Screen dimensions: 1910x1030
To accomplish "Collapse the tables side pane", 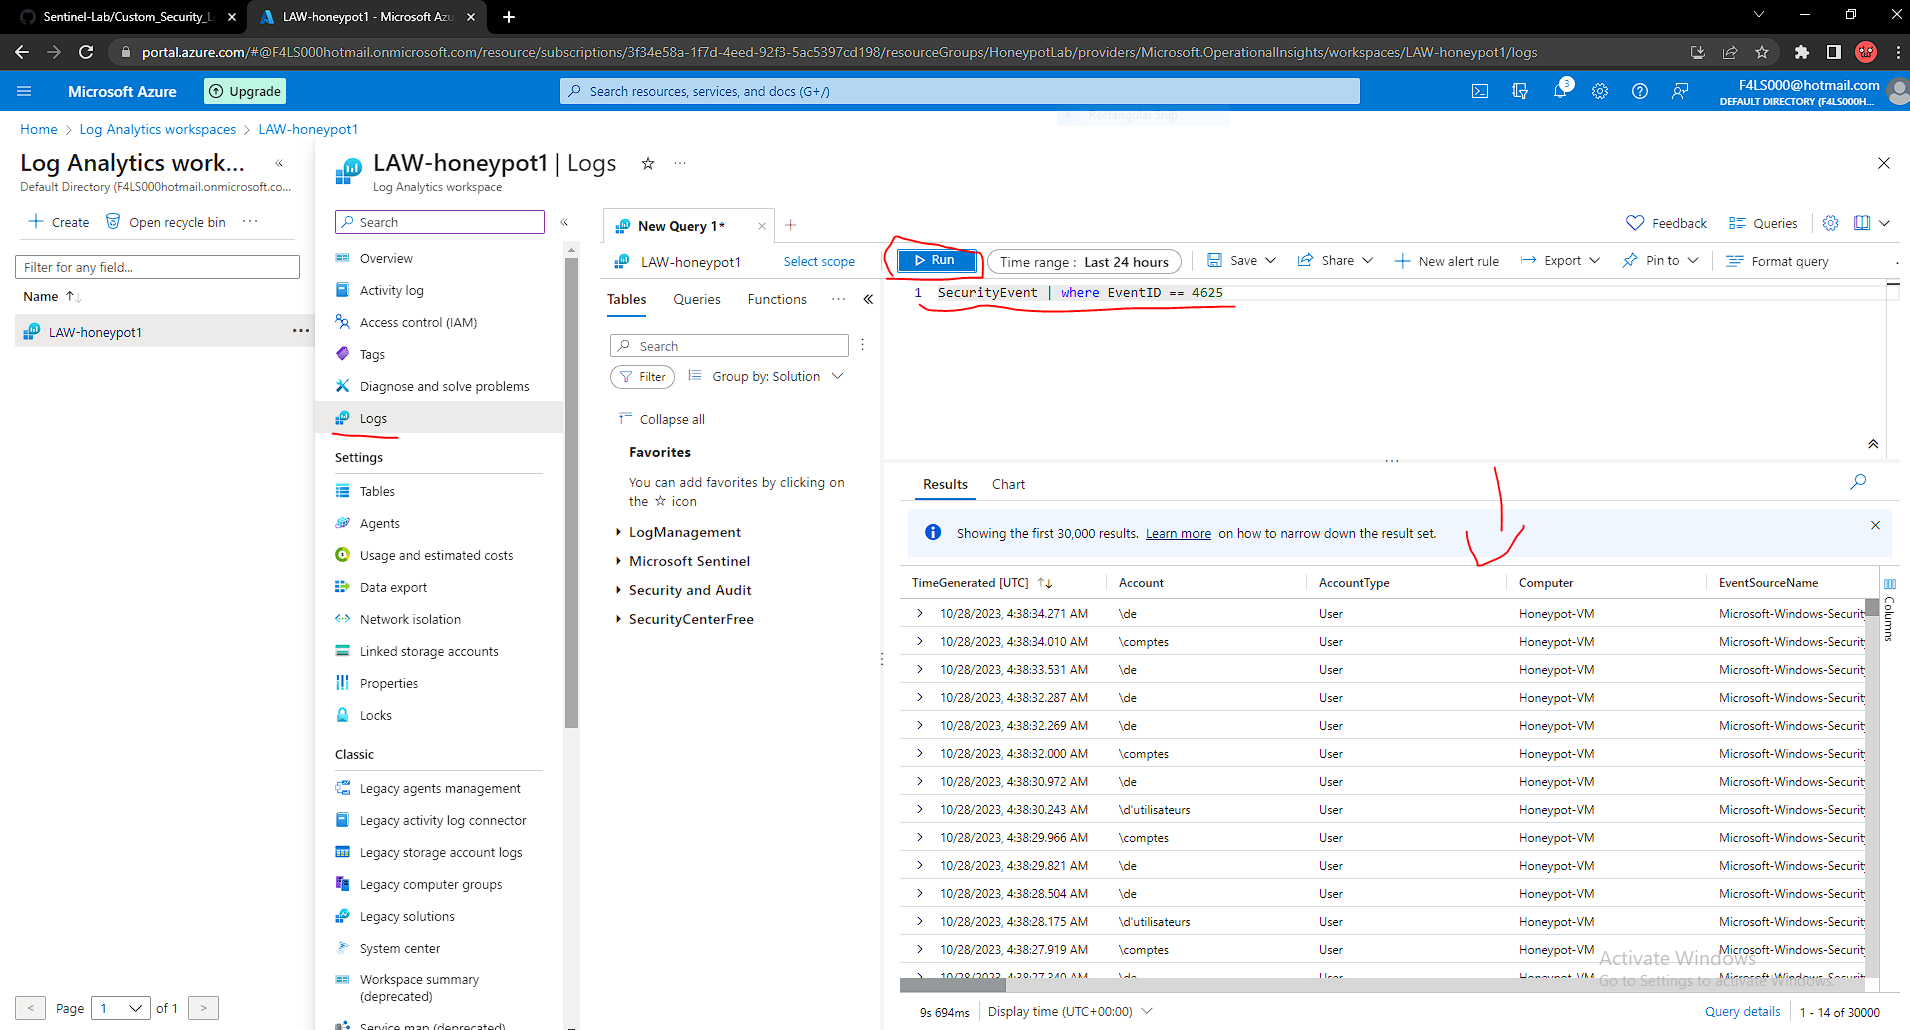I will [x=868, y=299].
